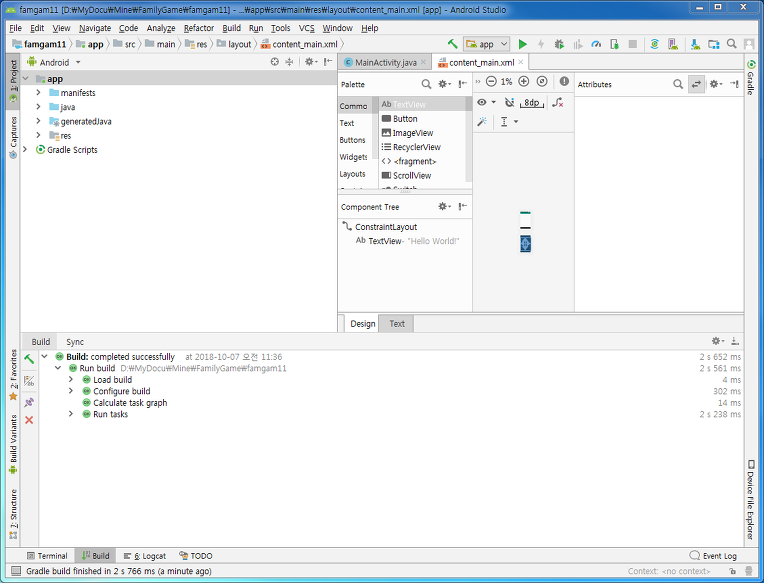
Task: Click the Debug app bug icon
Action: click(559, 44)
